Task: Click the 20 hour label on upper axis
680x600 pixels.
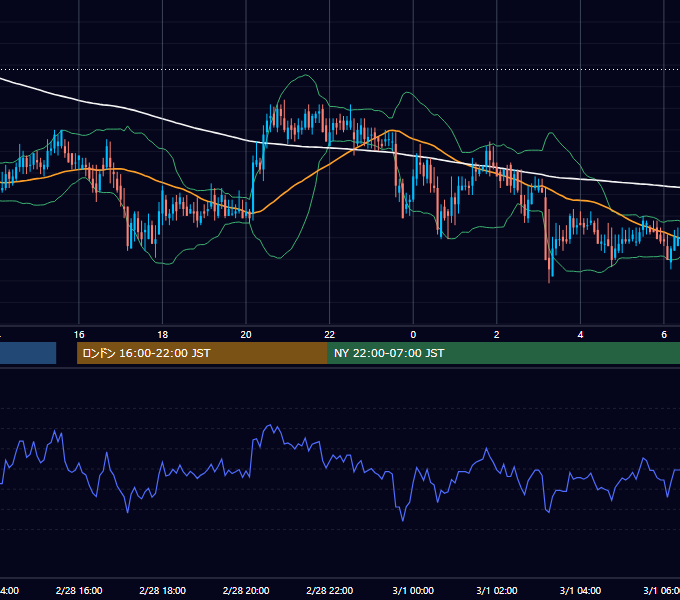Action: coord(246,335)
